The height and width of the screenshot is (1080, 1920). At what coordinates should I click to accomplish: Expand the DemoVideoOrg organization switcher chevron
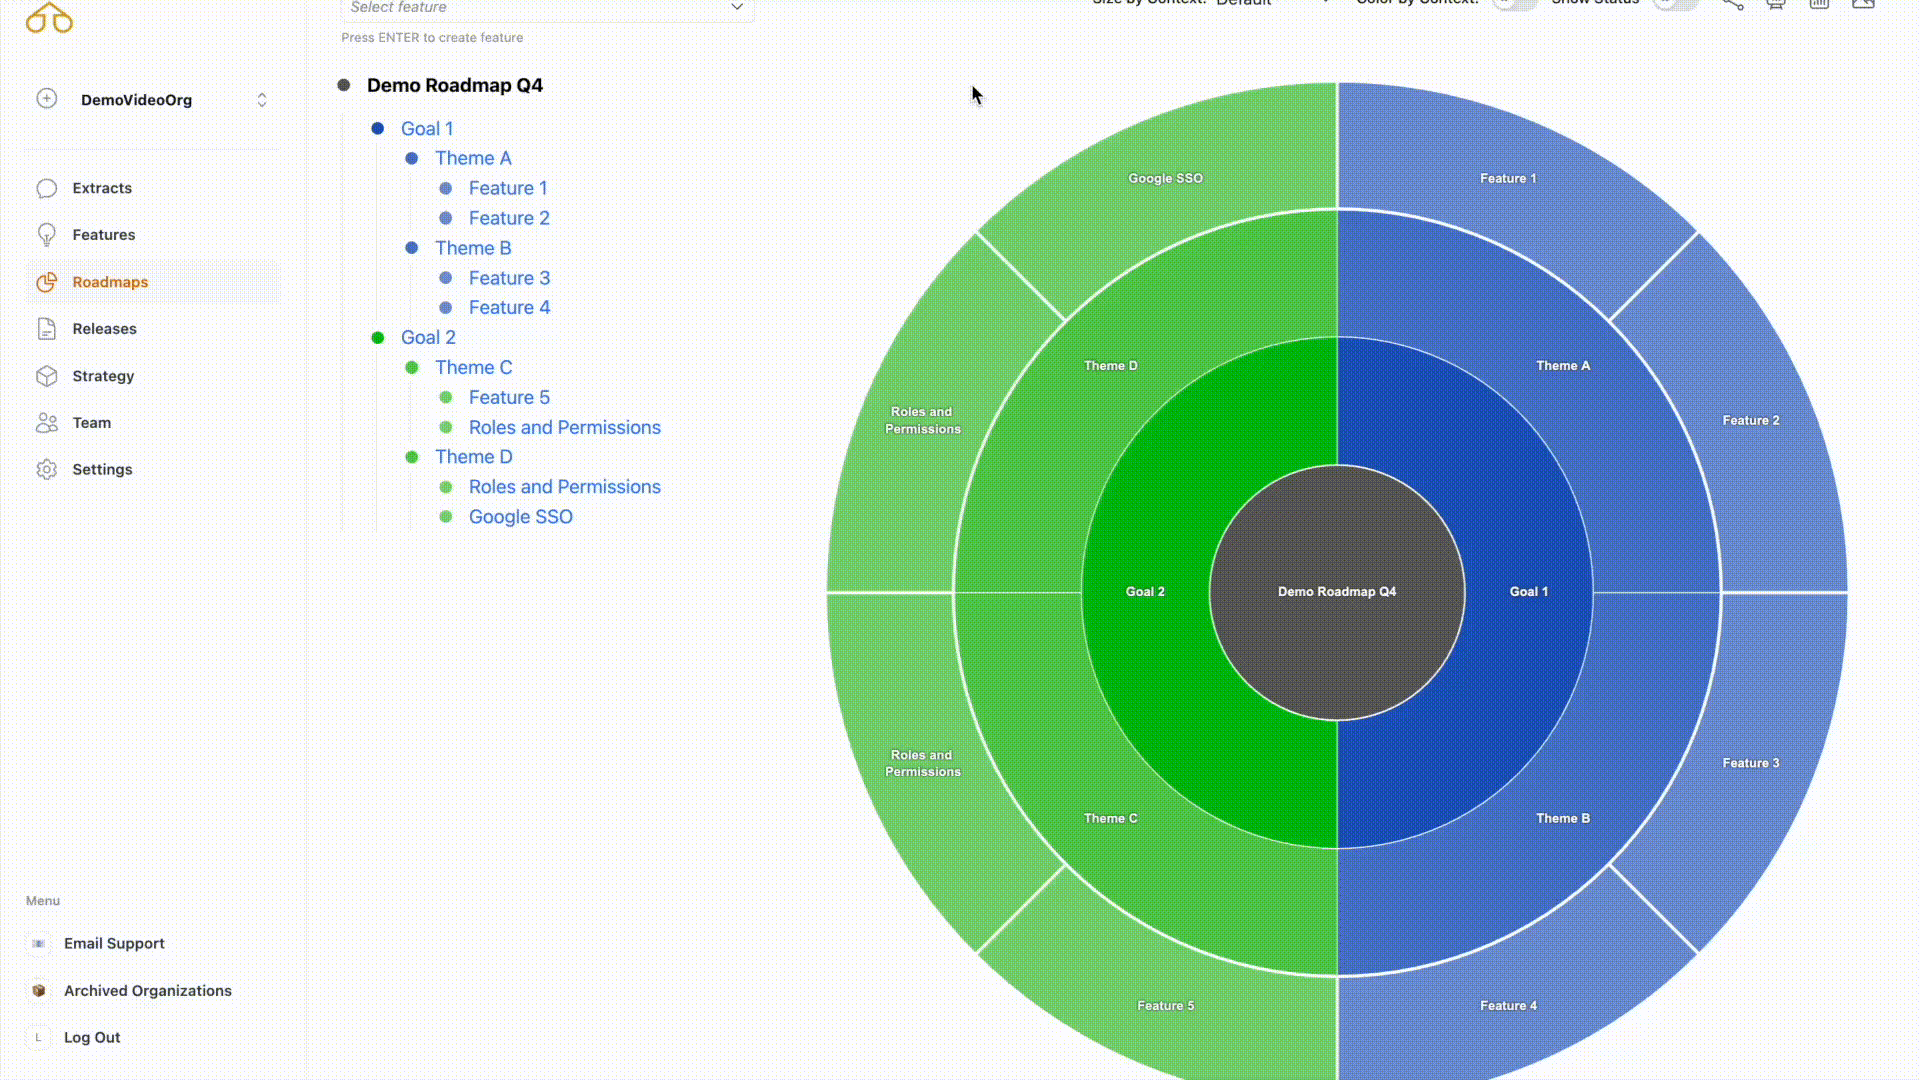262,100
